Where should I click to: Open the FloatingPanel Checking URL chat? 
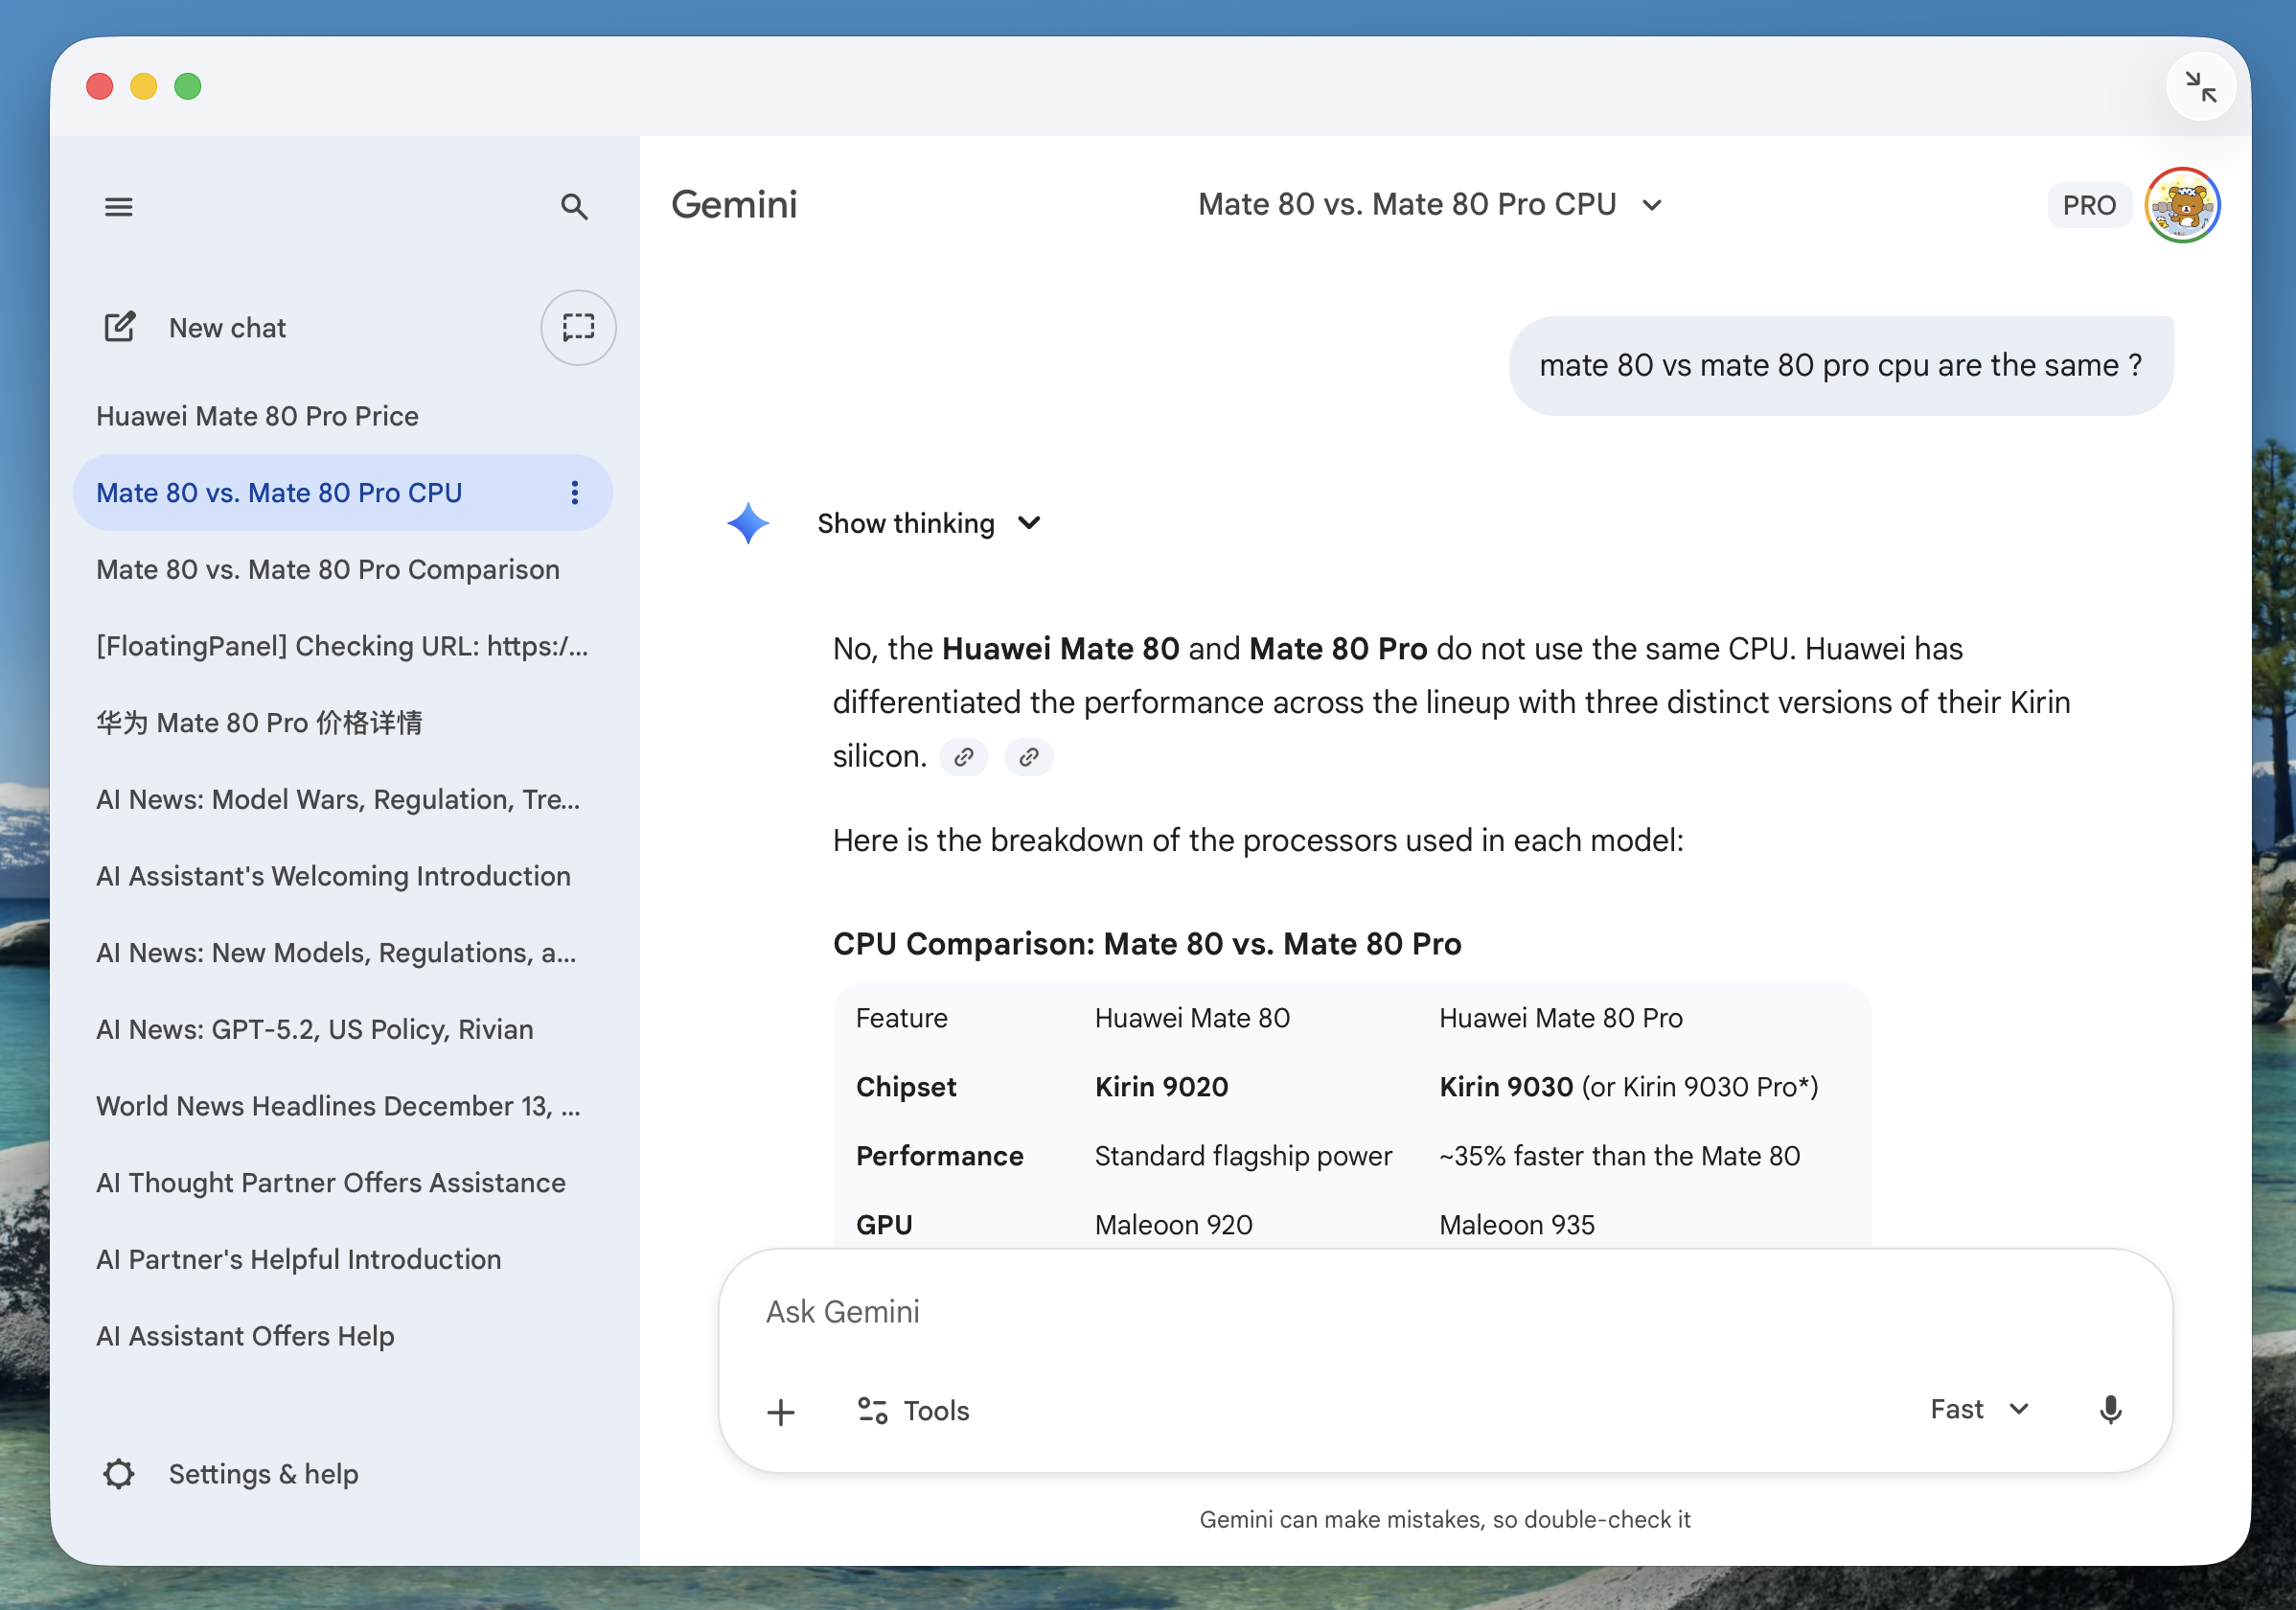(x=343, y=646)
